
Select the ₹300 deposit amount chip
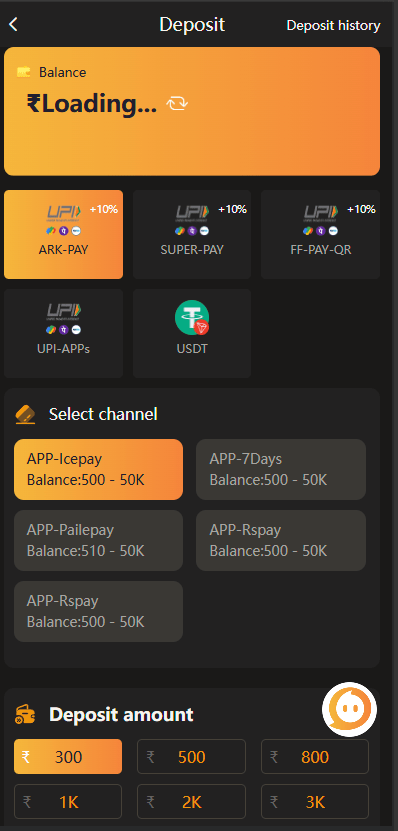[x=68, y=756]
